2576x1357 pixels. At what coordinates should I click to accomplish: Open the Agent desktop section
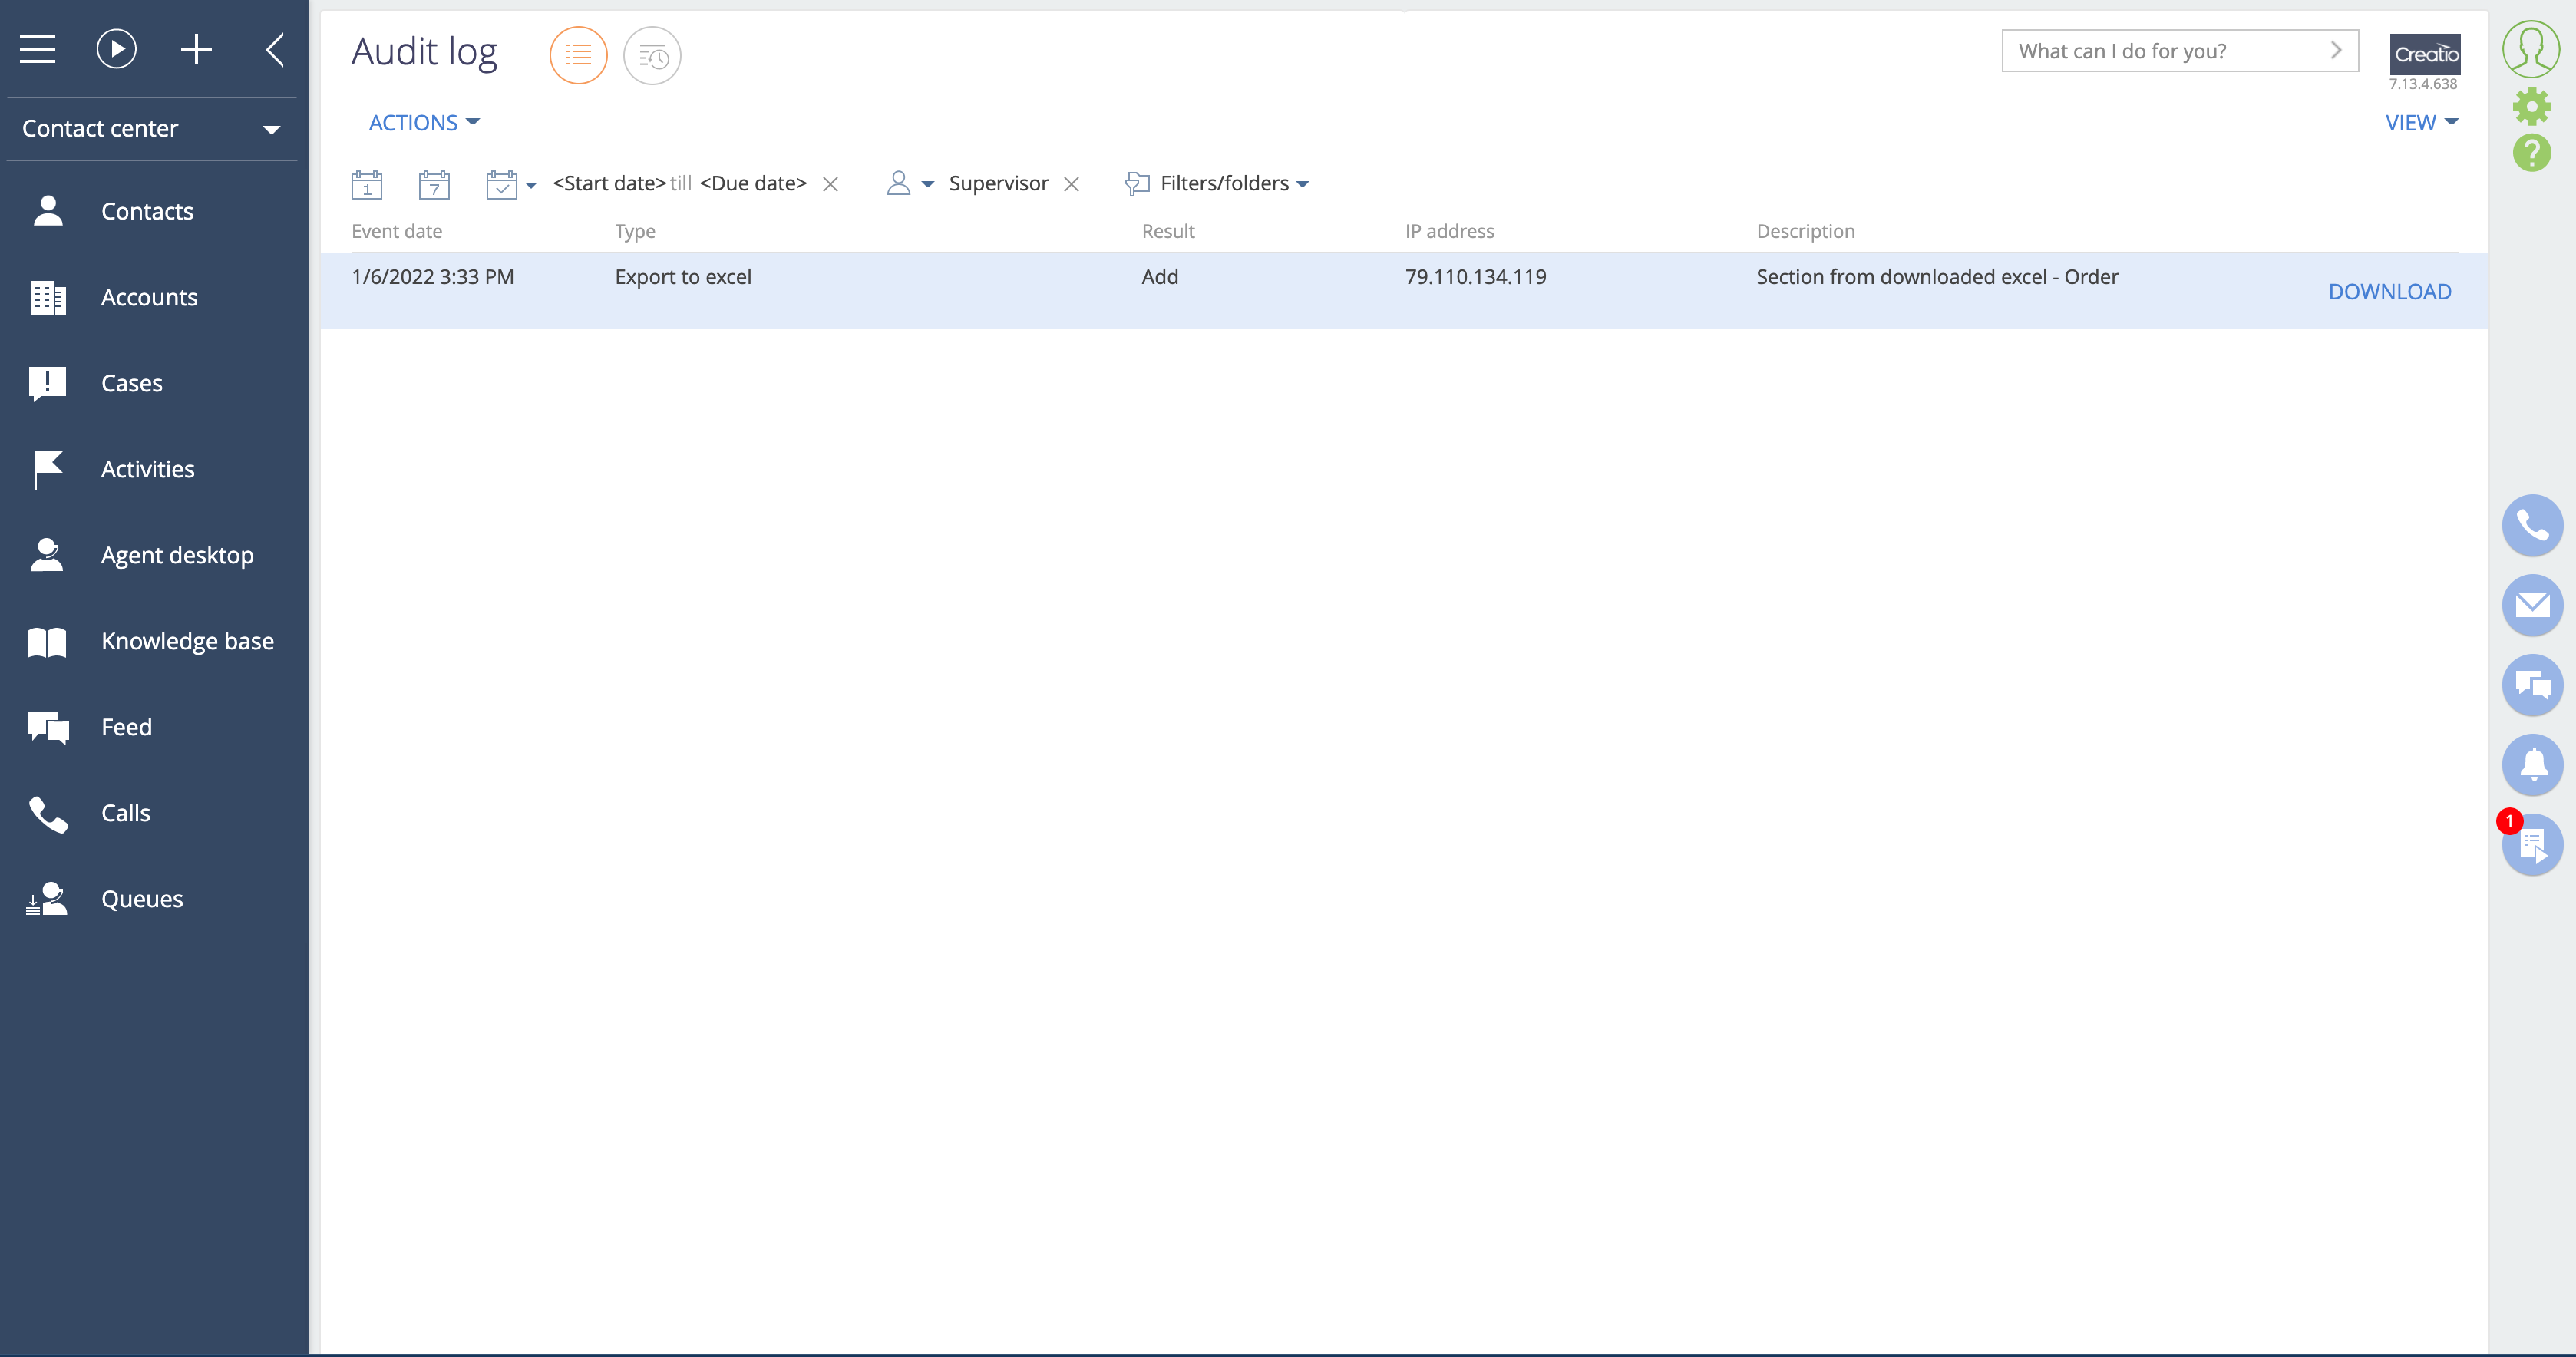coord(177,554)
